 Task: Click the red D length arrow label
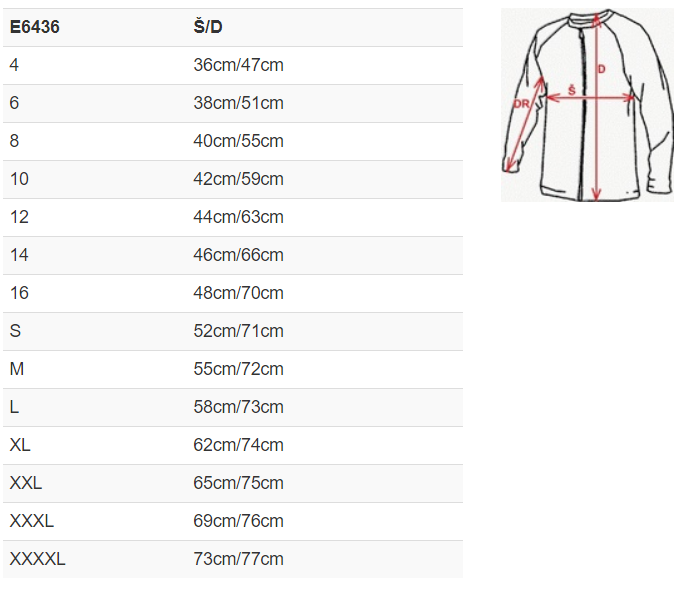click(x=601, y=69)
